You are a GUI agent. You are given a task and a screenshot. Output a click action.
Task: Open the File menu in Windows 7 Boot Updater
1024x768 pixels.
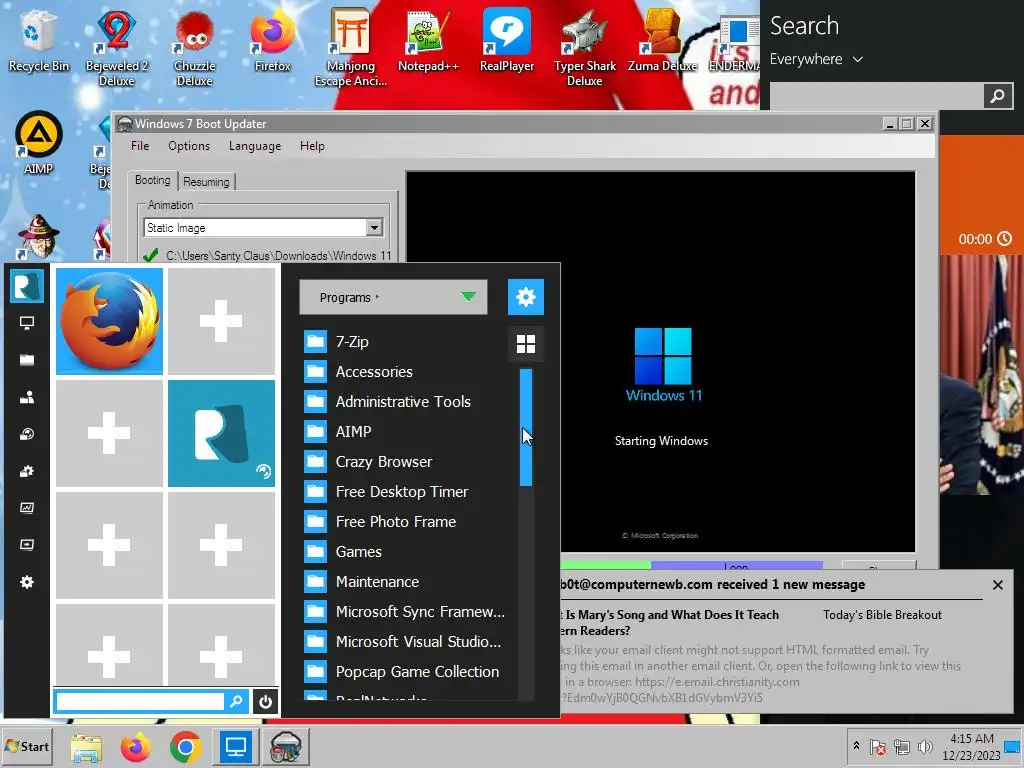pyautogui.click(x=140, y=146)
